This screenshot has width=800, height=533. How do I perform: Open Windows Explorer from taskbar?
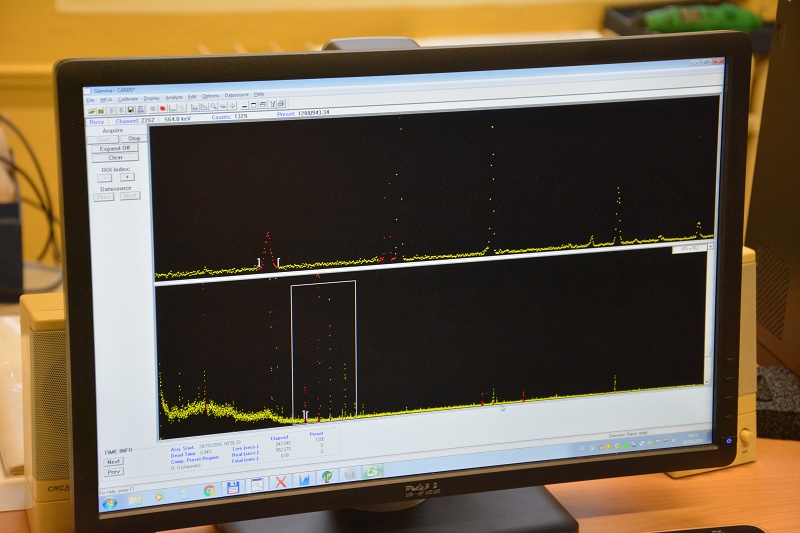[135, 501]
